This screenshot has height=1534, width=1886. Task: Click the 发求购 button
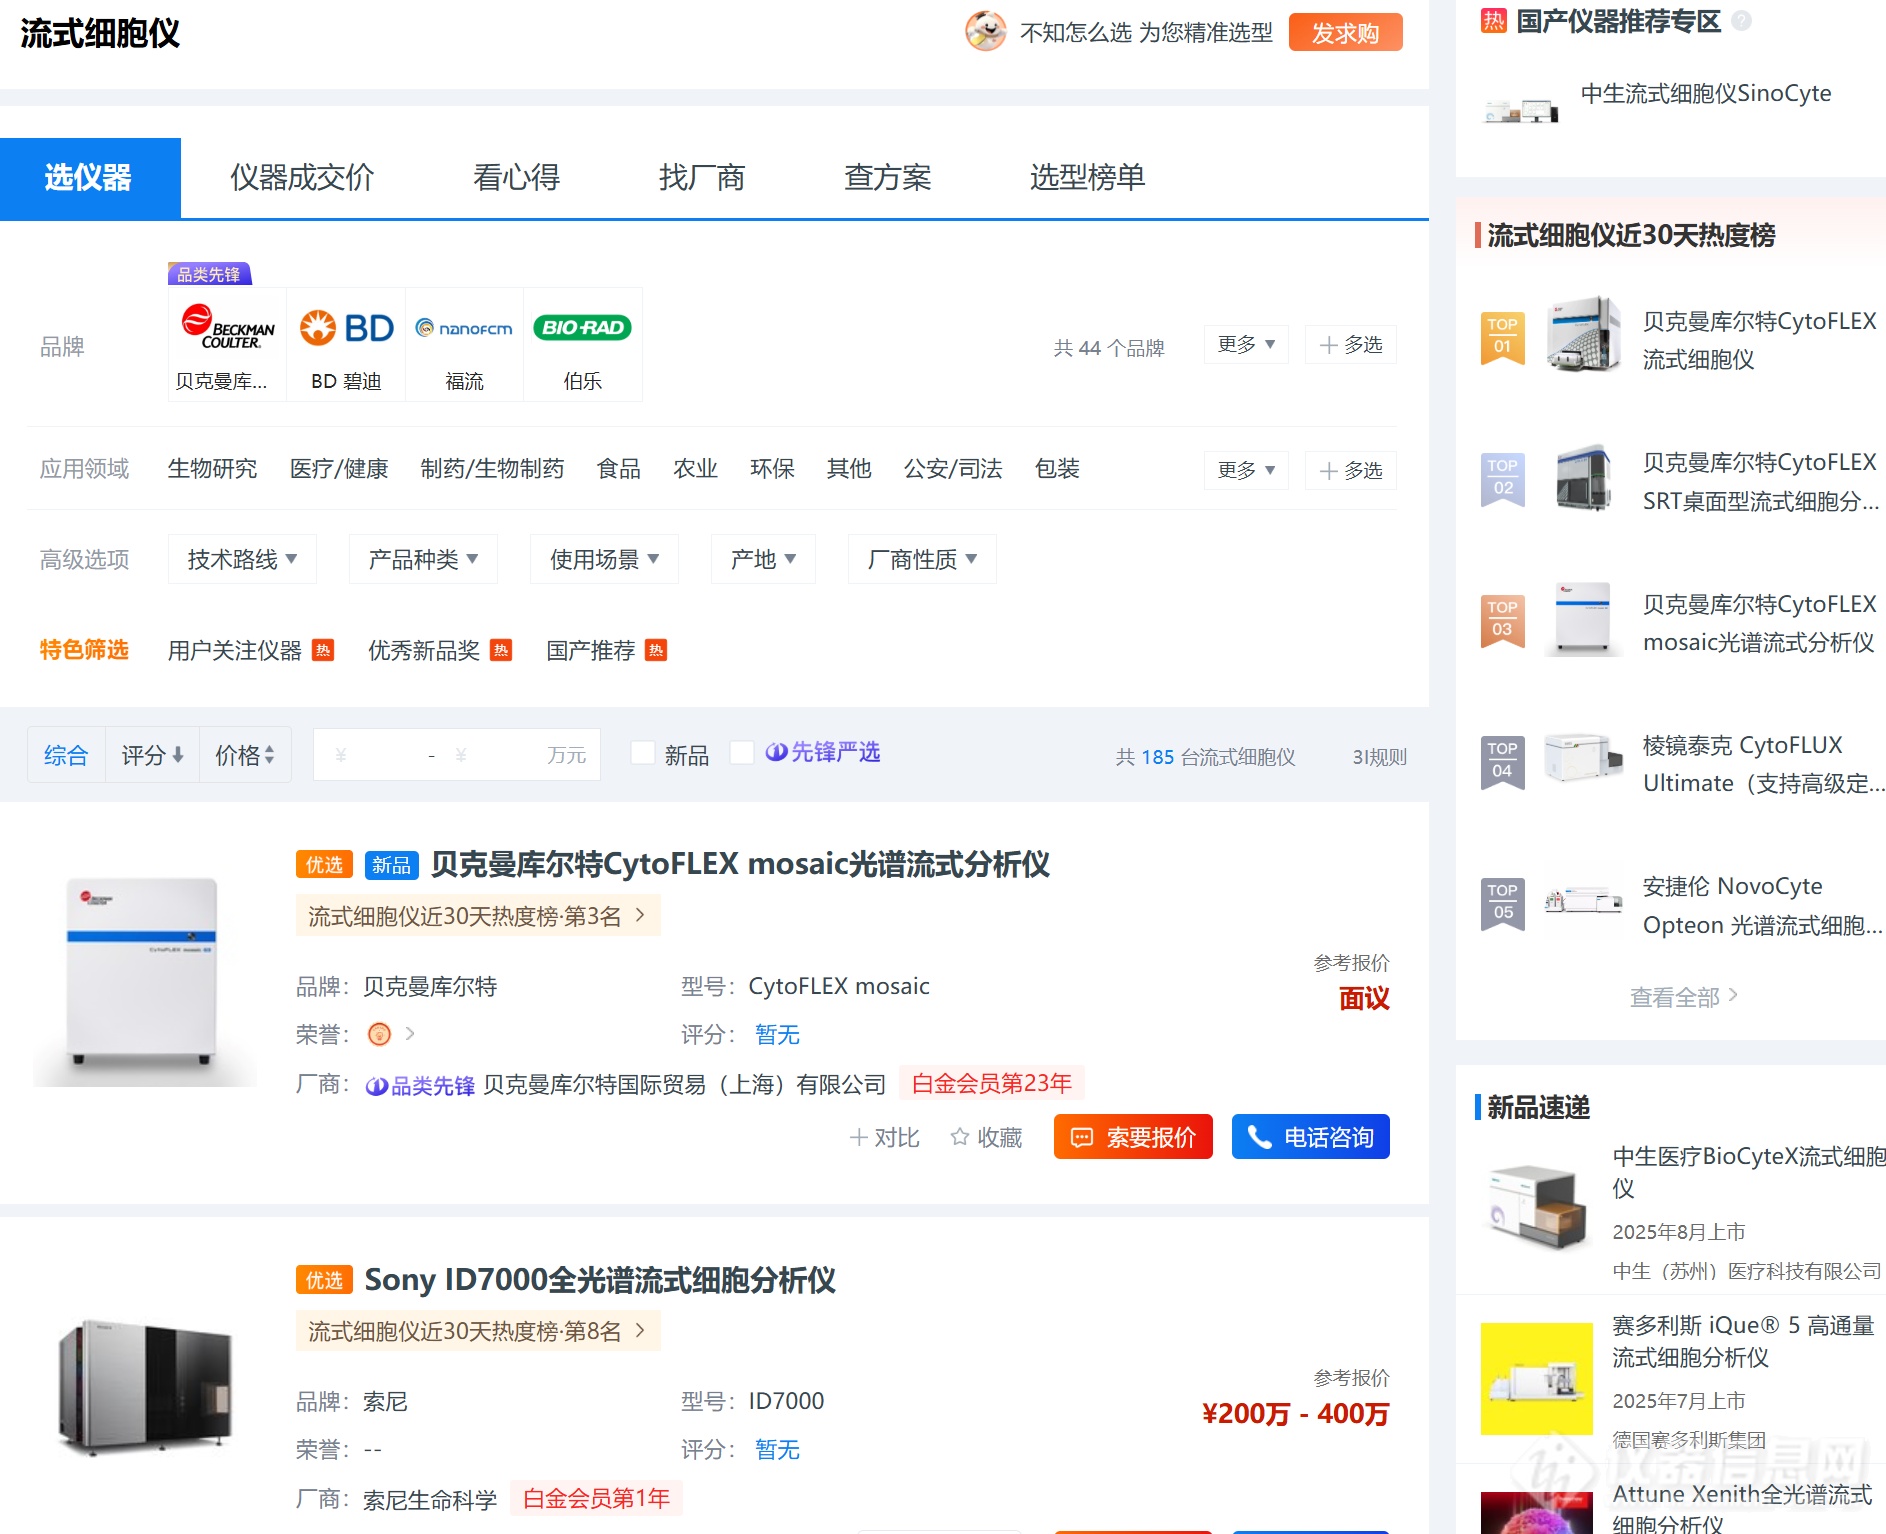[1345, 33]
